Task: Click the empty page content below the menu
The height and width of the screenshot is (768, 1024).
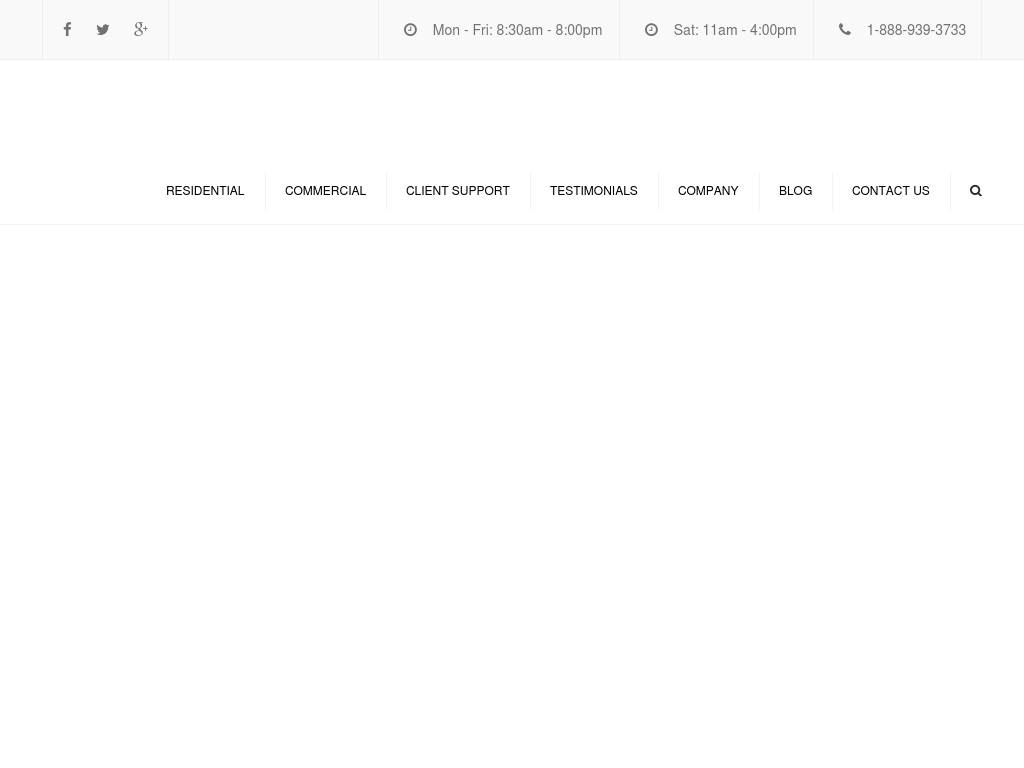Action: tap(512, 480)
